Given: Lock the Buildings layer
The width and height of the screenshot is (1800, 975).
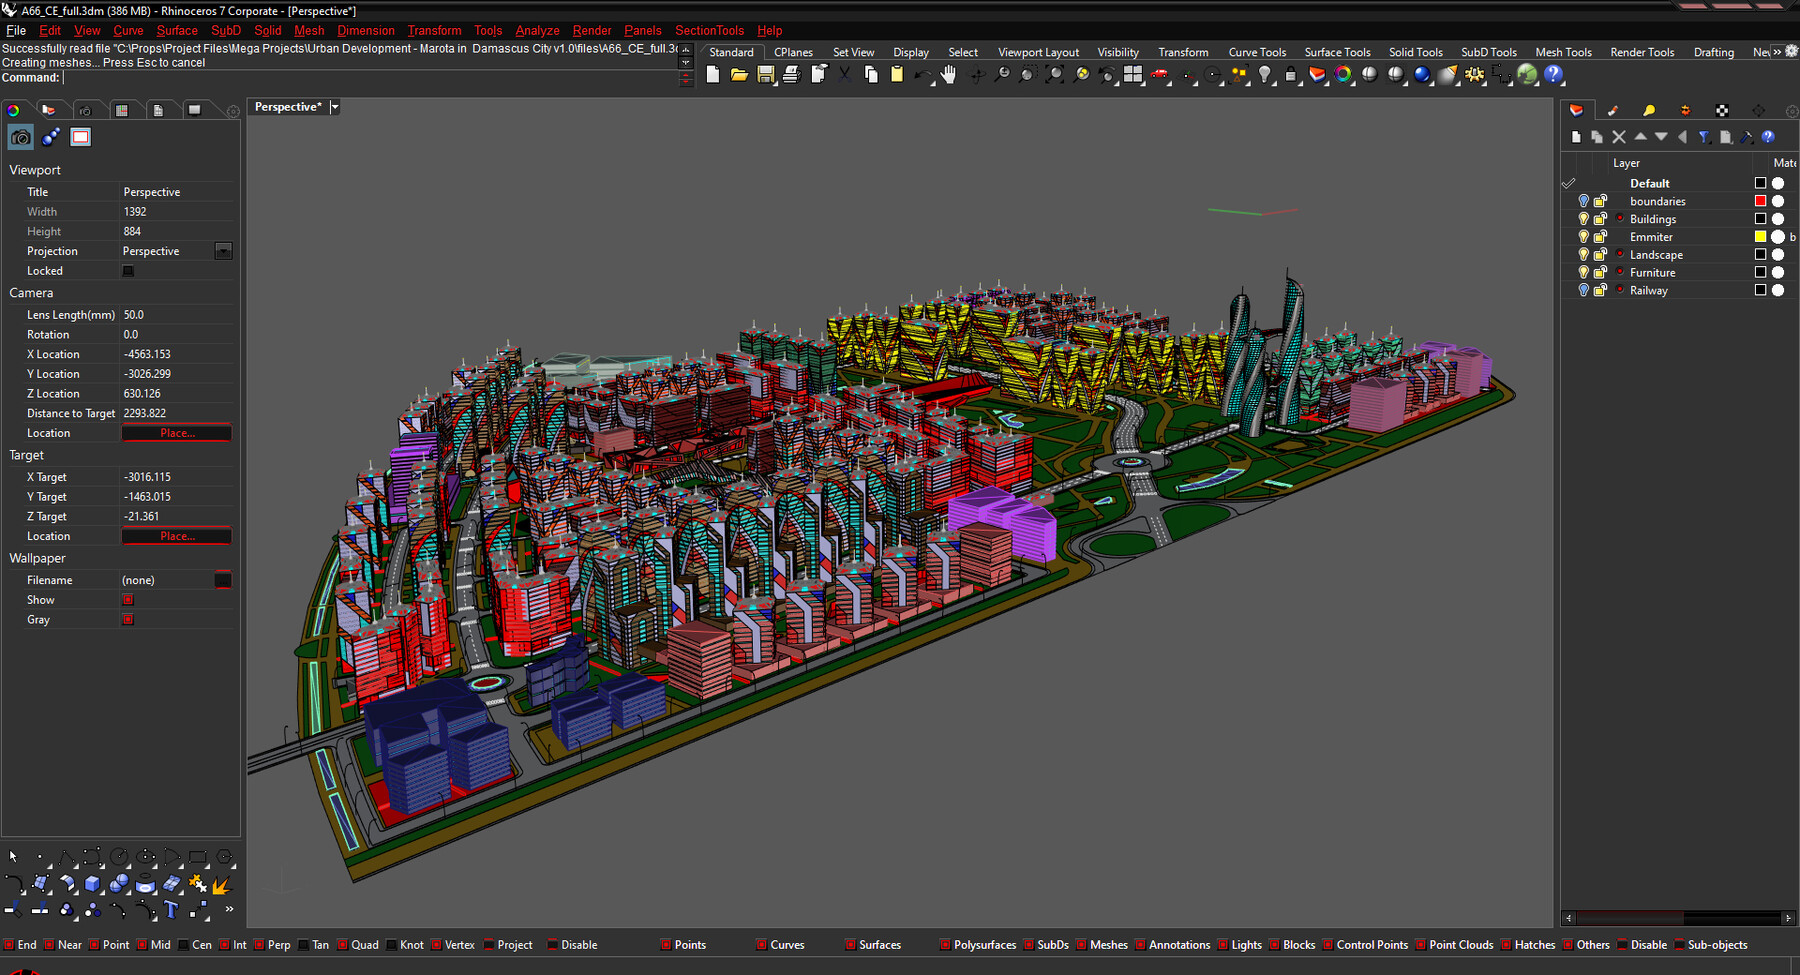Looking at the screenshot, I should point(1600,218).
